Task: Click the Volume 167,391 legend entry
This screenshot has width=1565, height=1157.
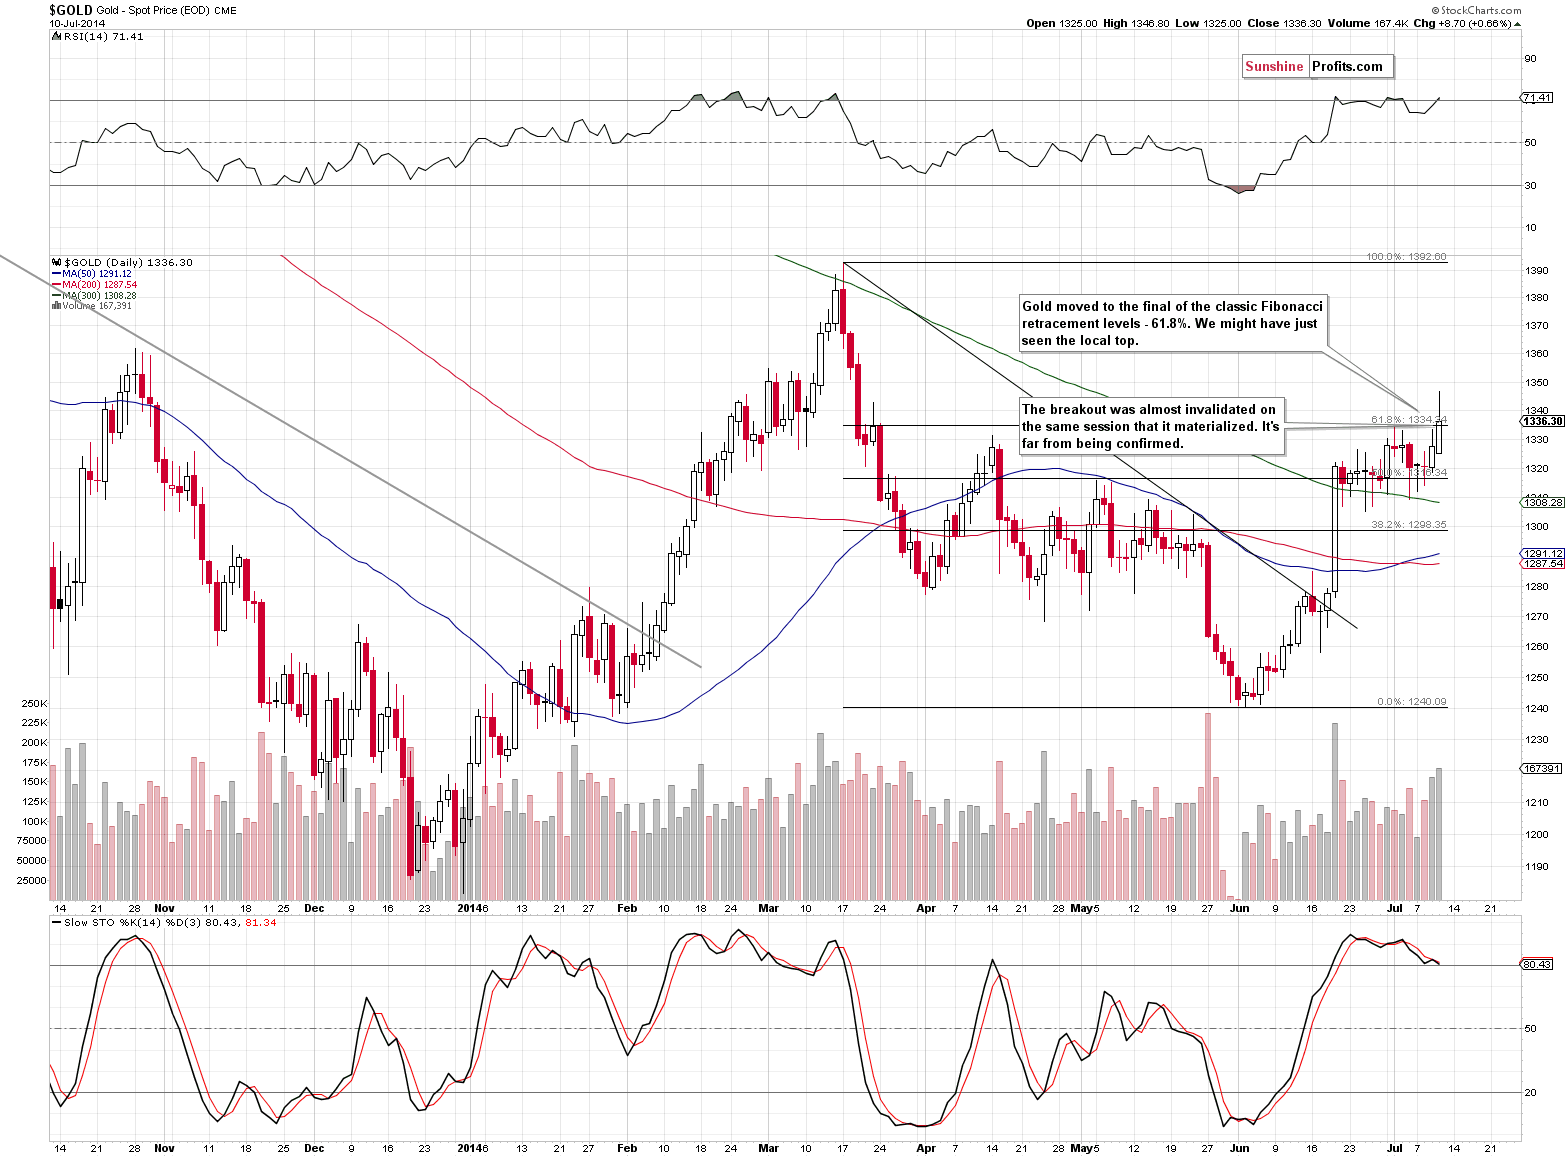Action: (97, 306)
